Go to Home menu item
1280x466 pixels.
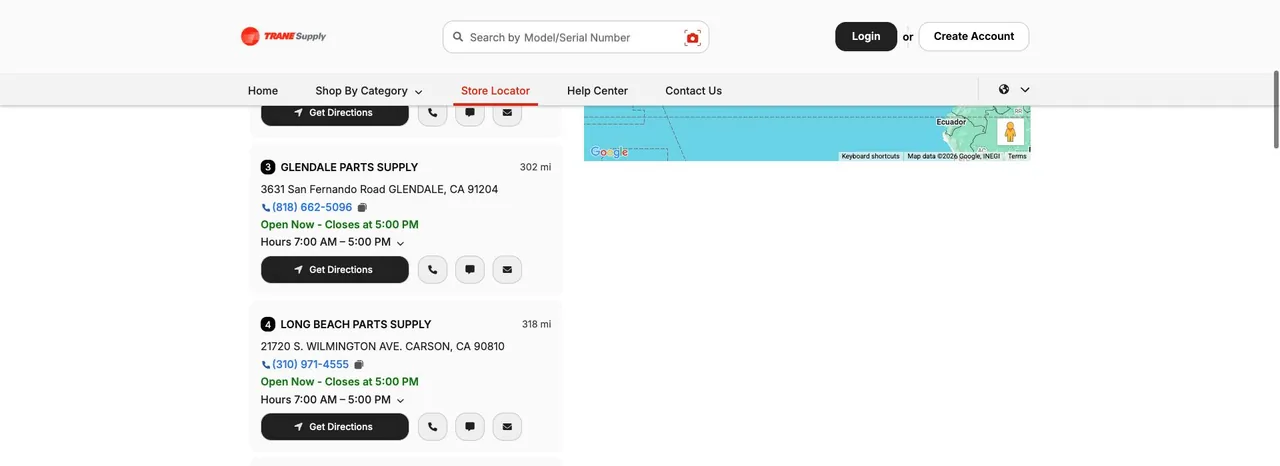[x=263, y=90]
